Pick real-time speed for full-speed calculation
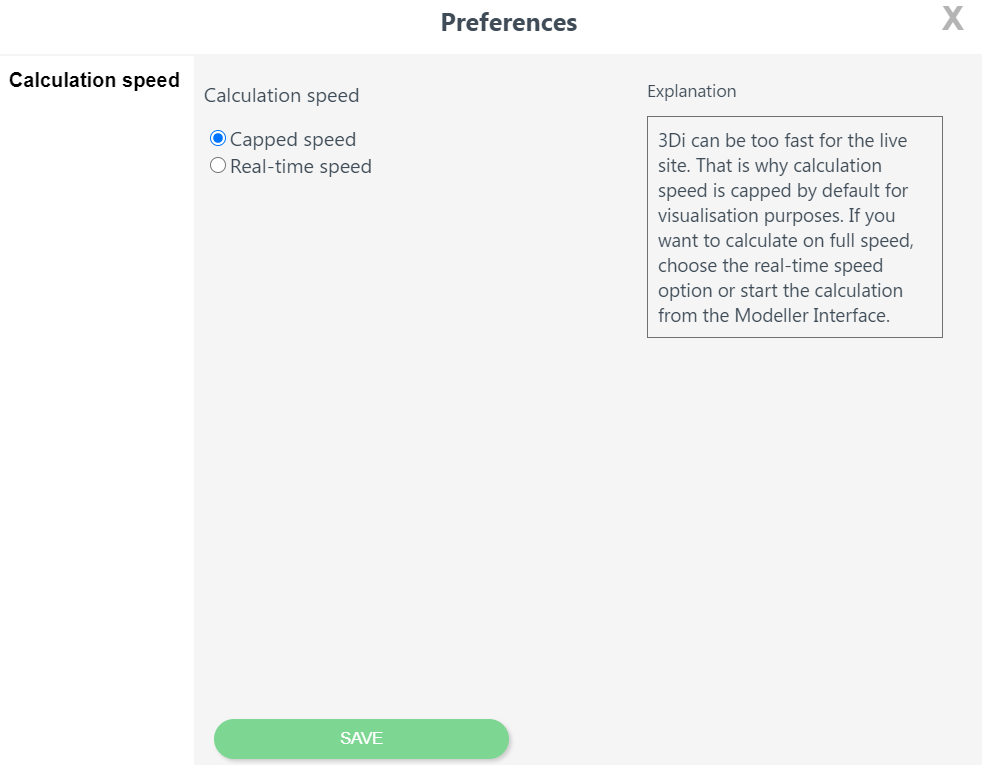Viewport: 982px width, 765px height. [217, 164]
